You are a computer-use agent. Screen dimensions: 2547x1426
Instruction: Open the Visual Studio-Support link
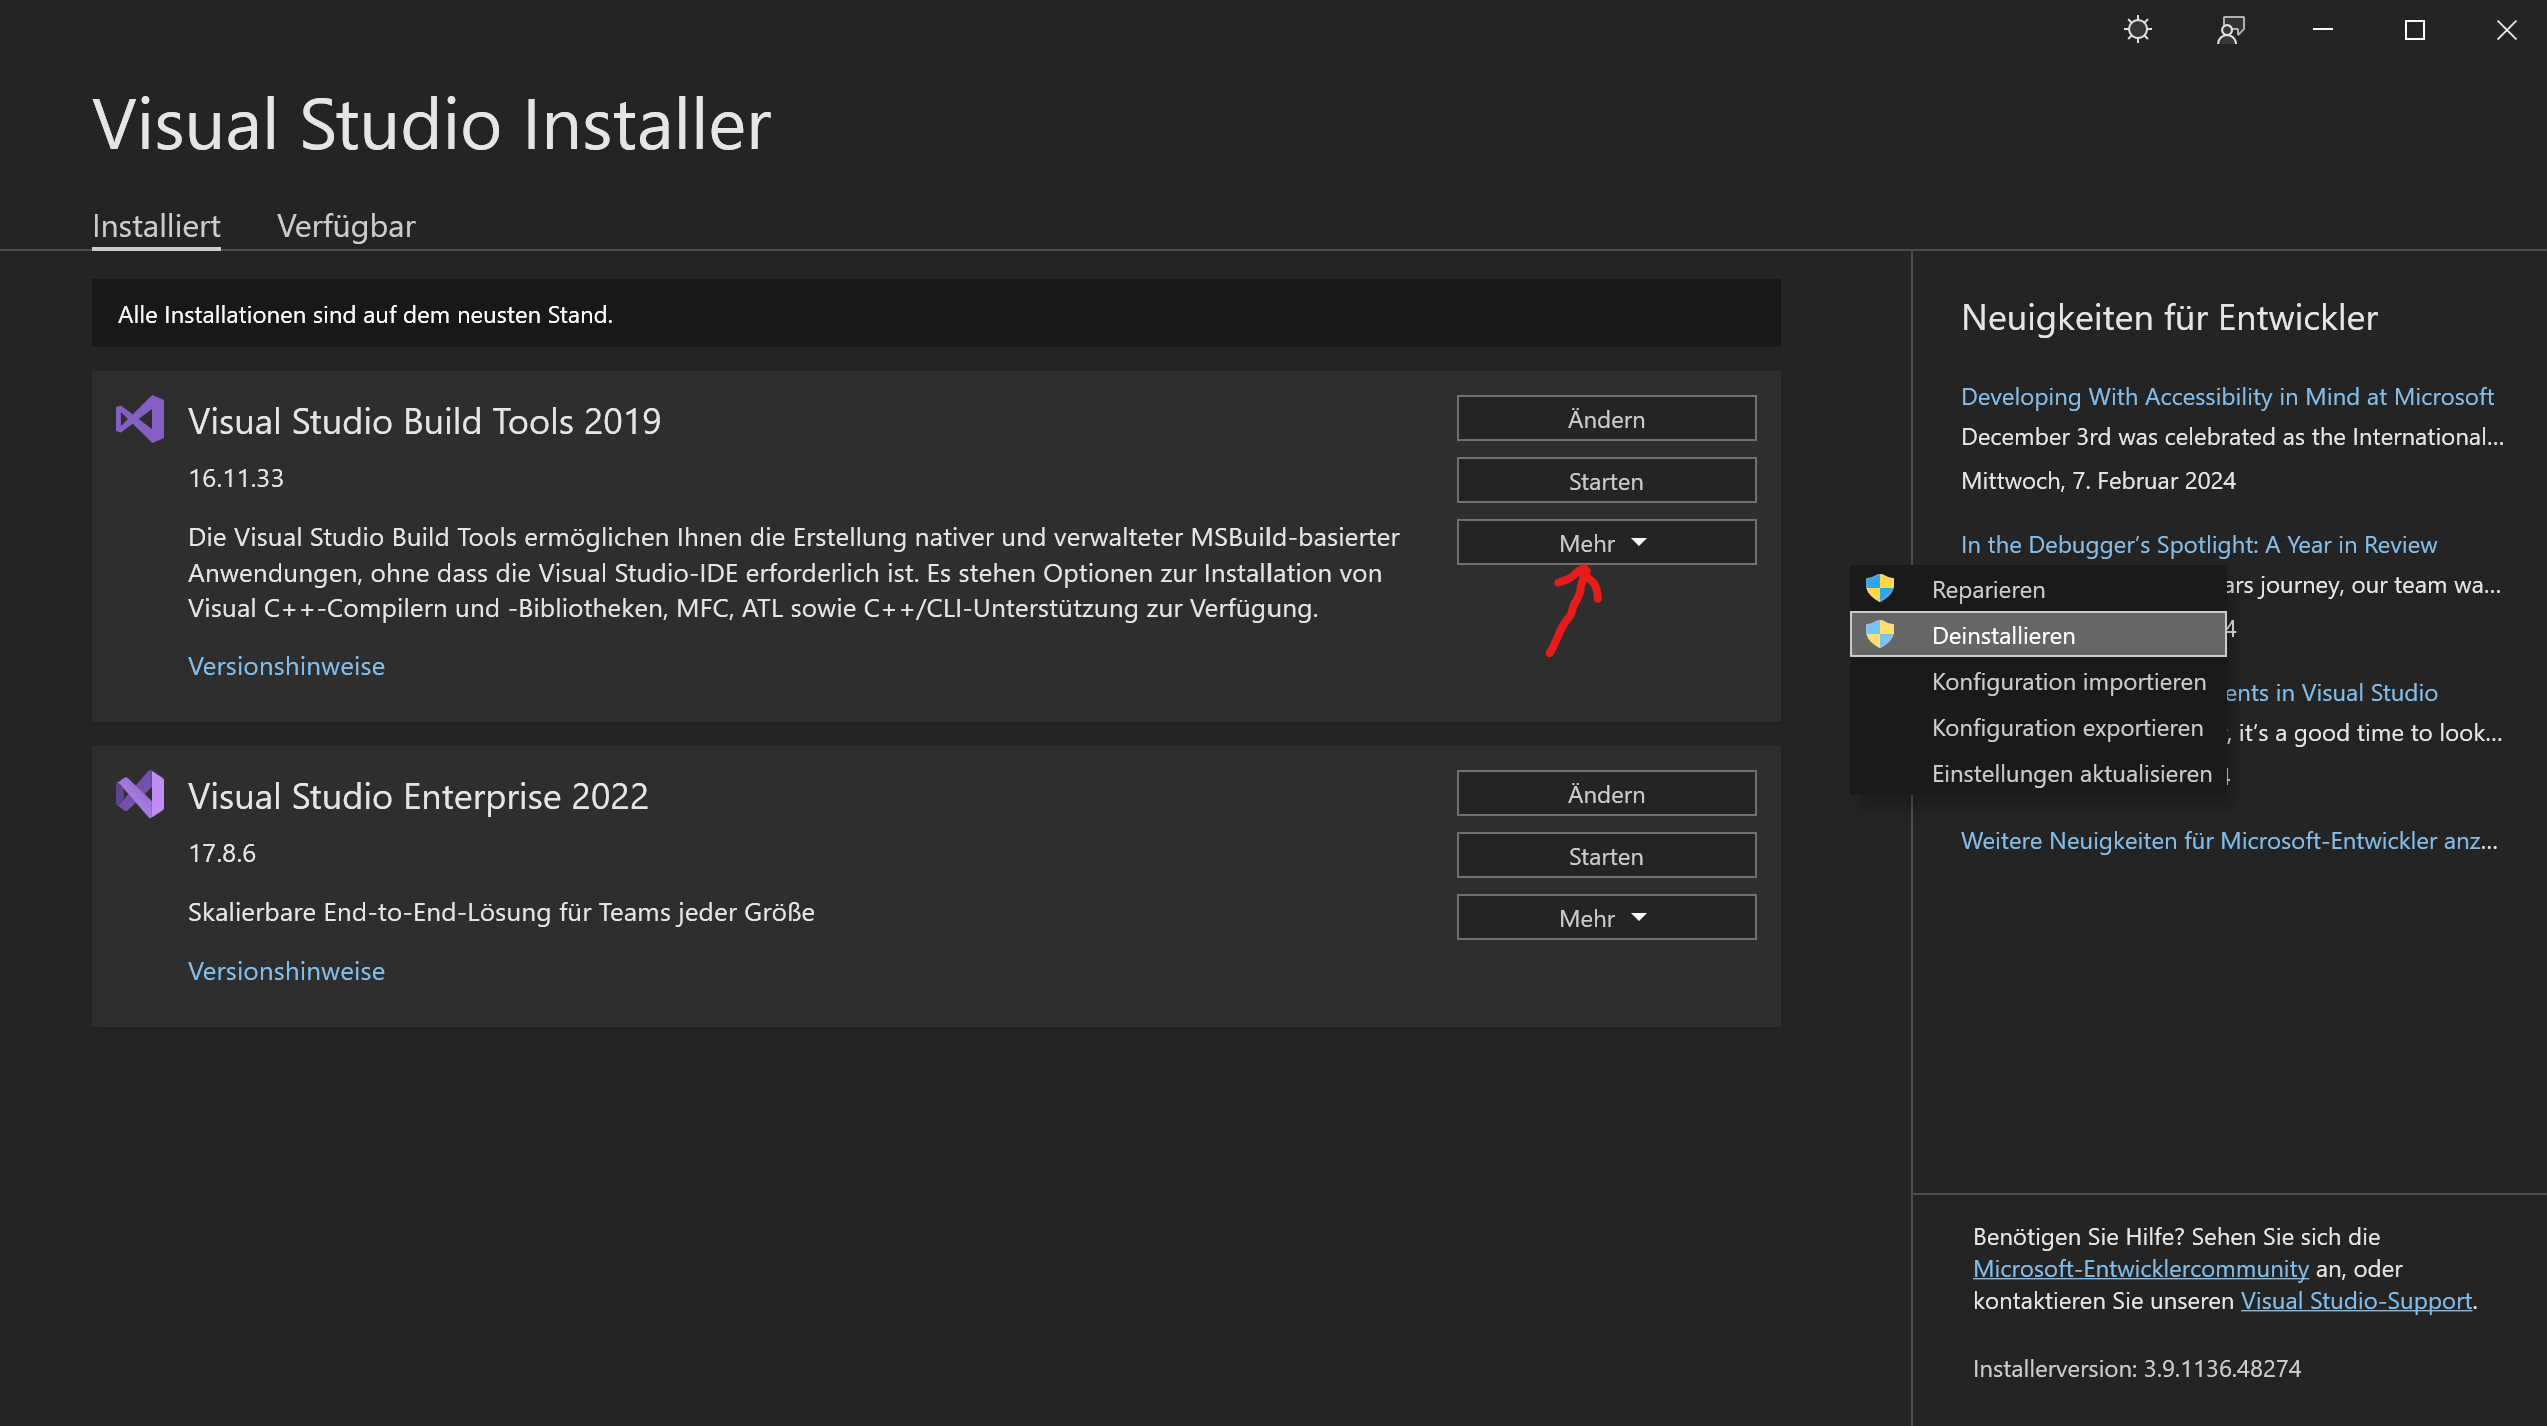(x=2356, y=1301)
